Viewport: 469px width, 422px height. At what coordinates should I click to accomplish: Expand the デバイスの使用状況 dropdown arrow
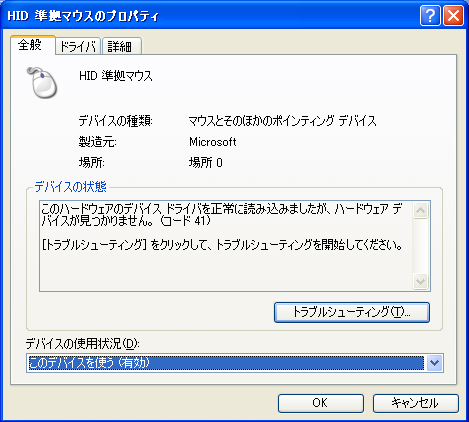click(x=434, y=363)
